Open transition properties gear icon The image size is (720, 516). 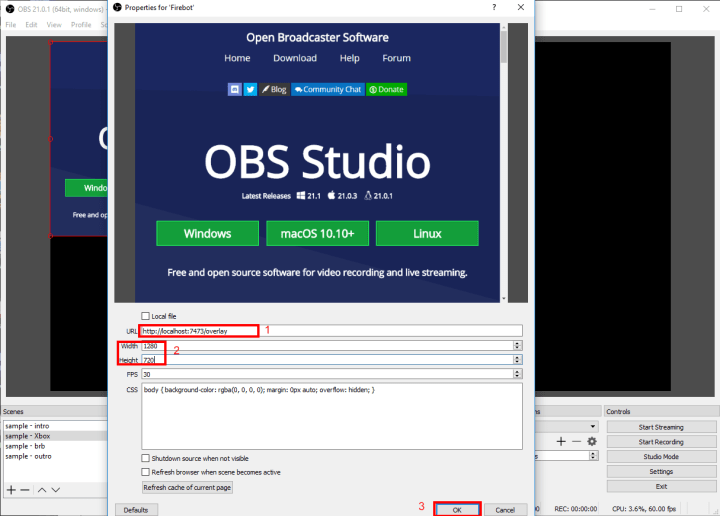[x=592, y=442]
